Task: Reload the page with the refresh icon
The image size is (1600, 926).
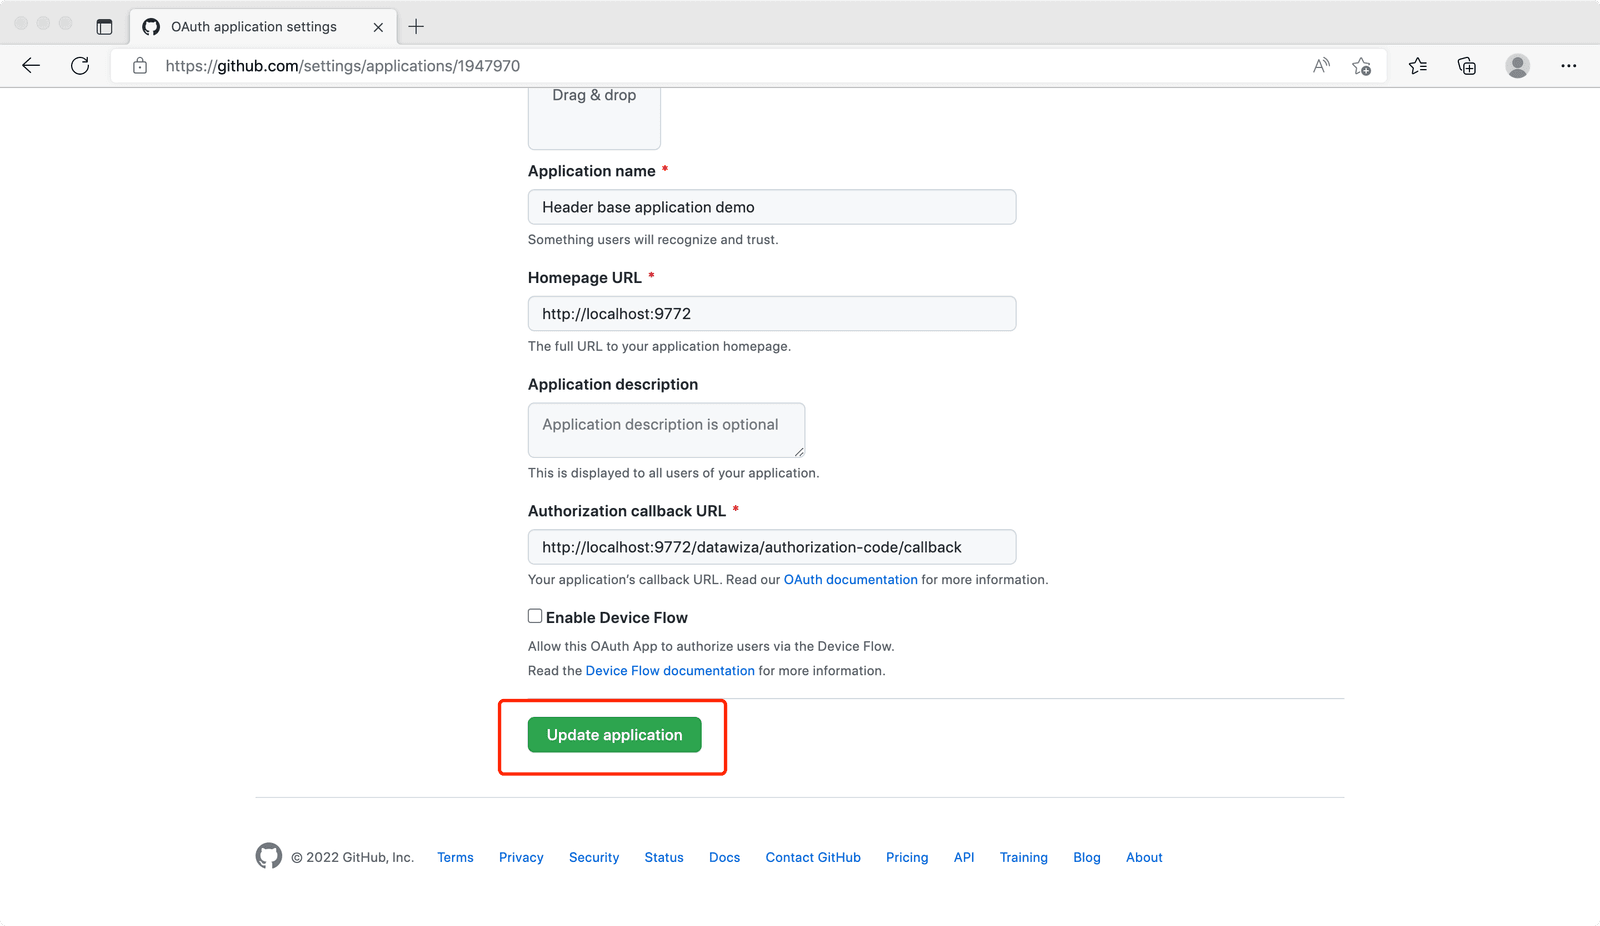Action: click(x=80, y=66)
